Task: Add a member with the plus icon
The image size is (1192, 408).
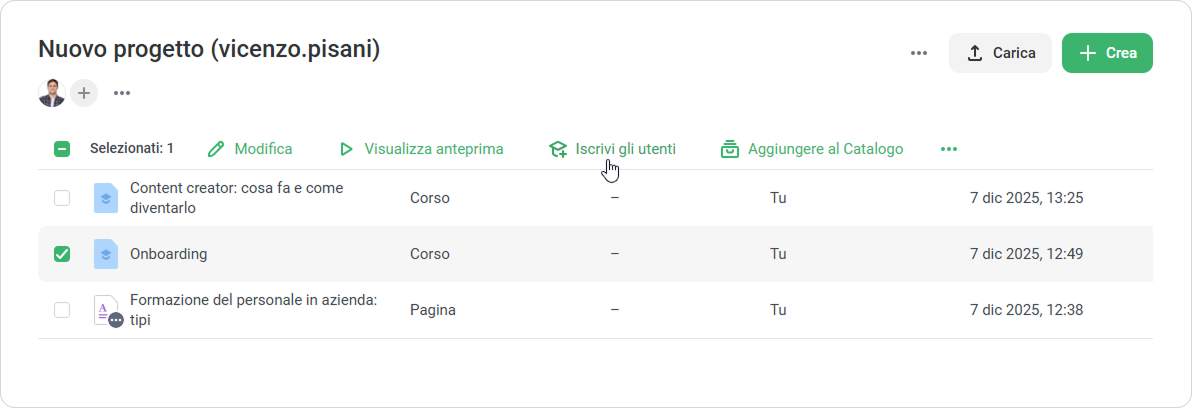Action: pyautogui.click(x=84, y=93)
